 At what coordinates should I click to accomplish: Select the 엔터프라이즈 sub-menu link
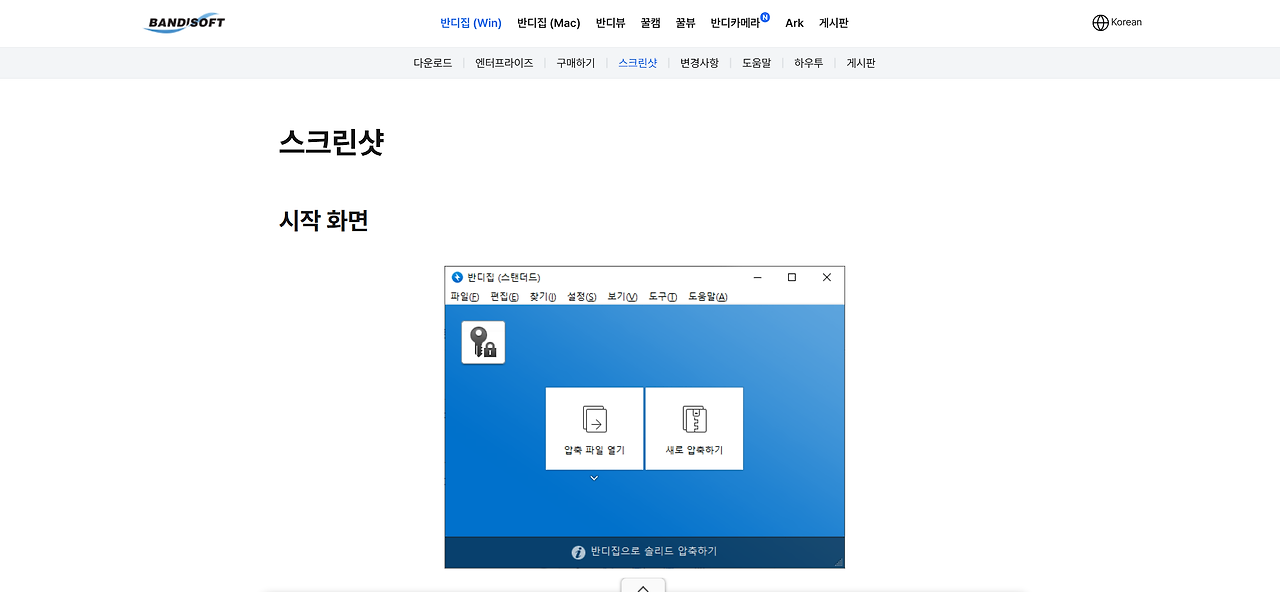(x=504, y=63)
